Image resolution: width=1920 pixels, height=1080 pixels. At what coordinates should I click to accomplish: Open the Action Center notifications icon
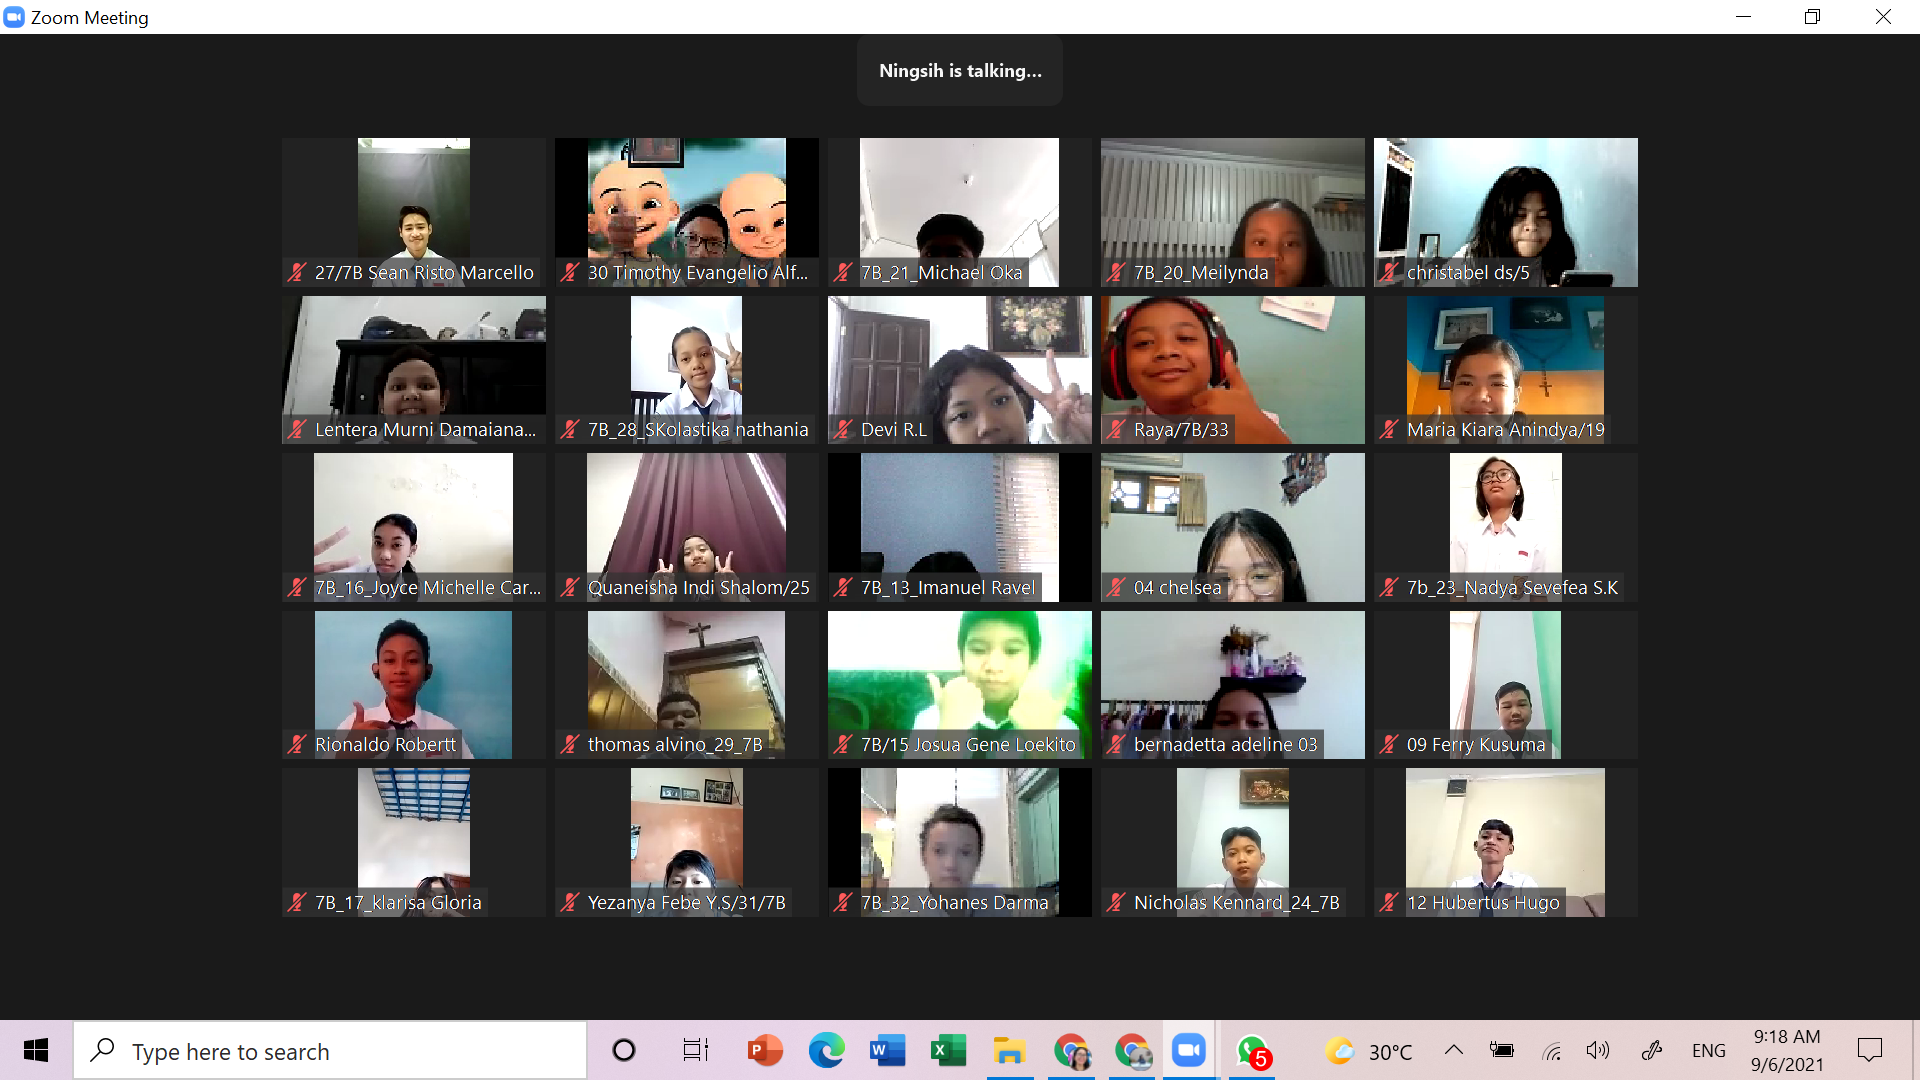pyautogui.click(x=1870, y=1050)
